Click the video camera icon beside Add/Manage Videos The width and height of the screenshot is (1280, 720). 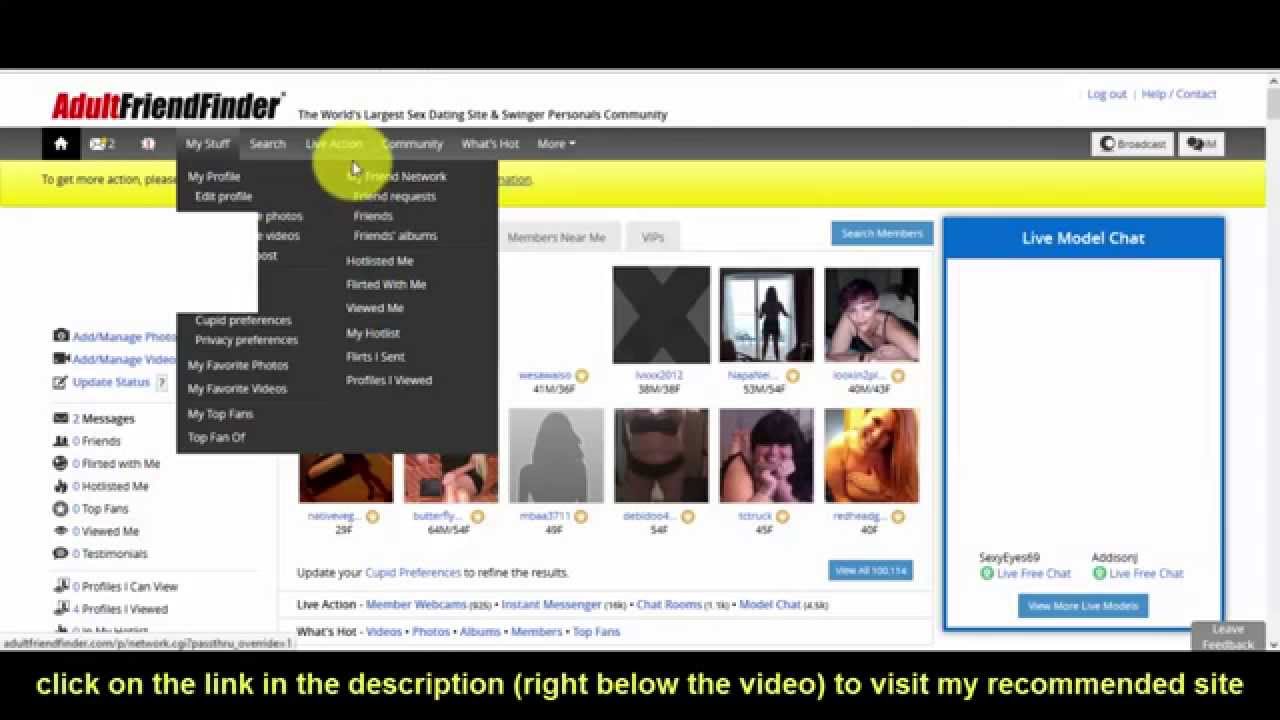click(61, 359)
